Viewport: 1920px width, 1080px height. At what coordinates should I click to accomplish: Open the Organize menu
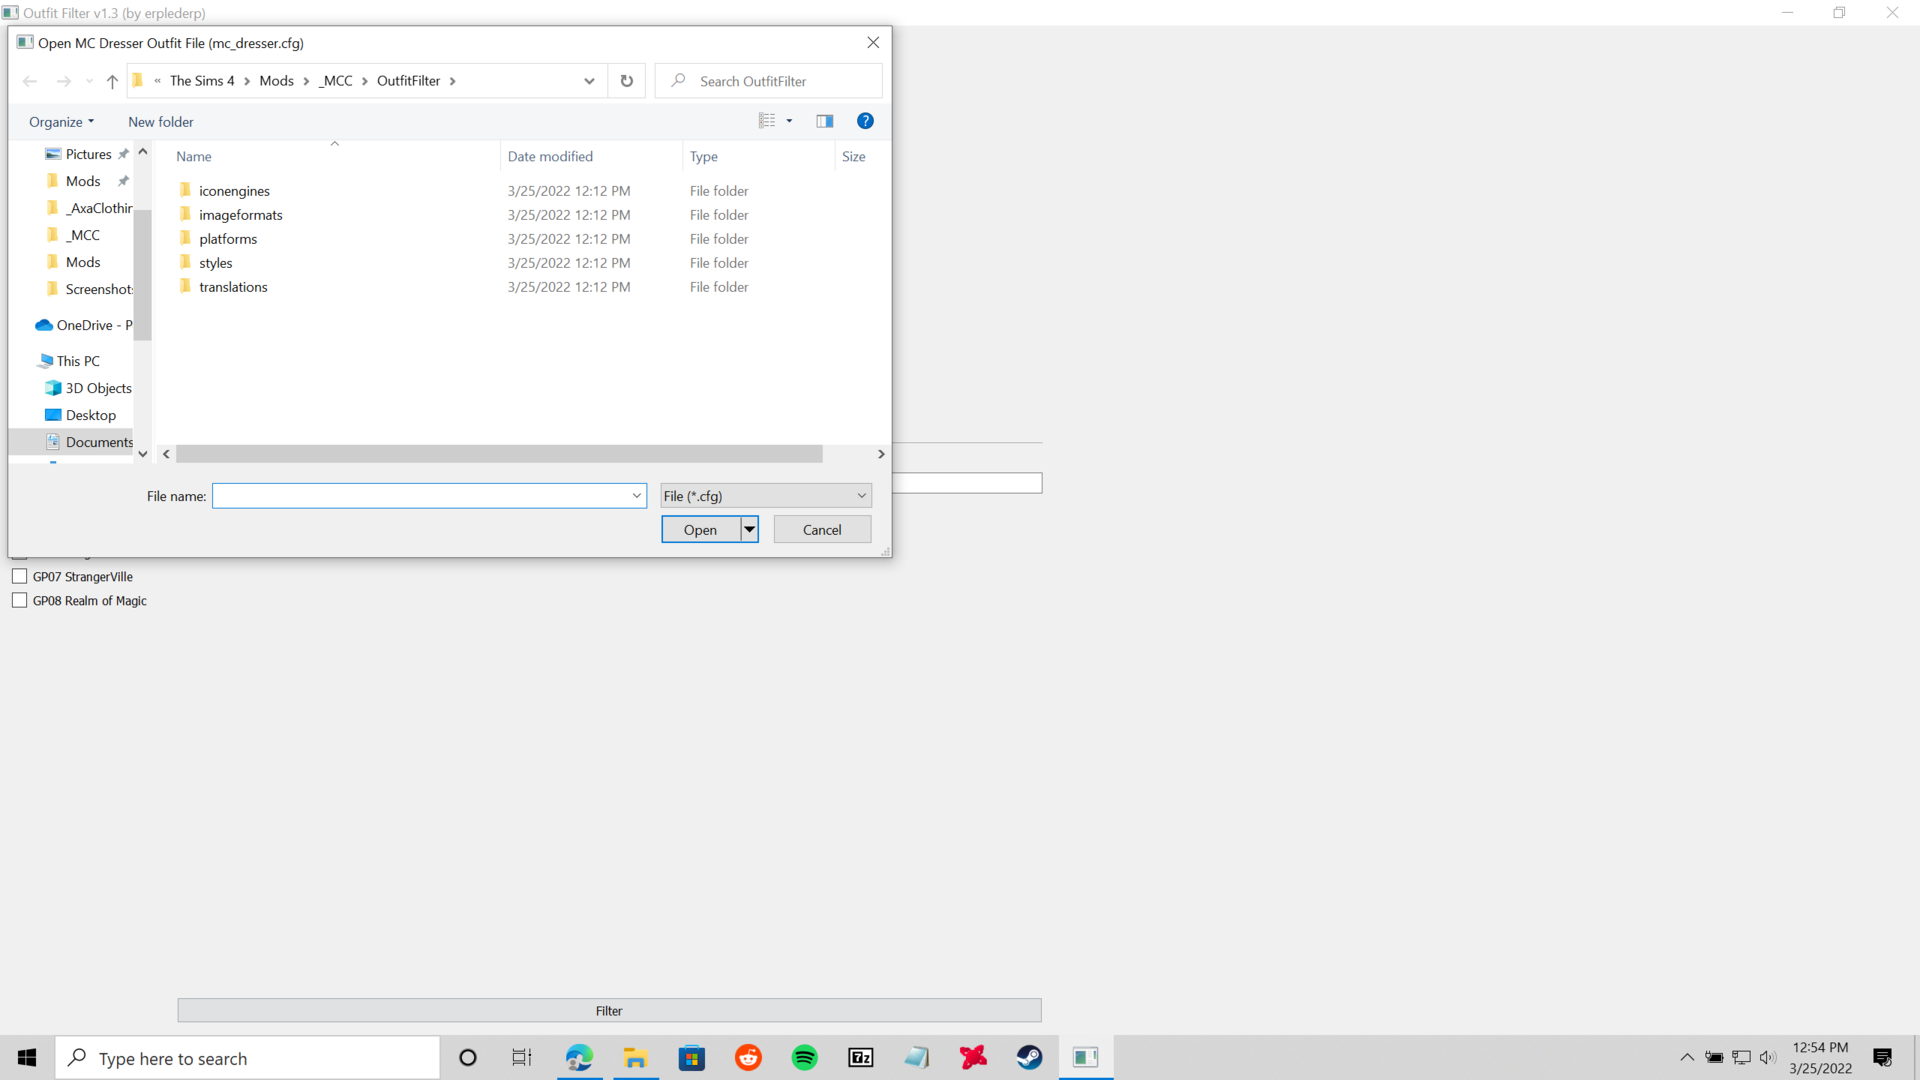tap(61, 121)
